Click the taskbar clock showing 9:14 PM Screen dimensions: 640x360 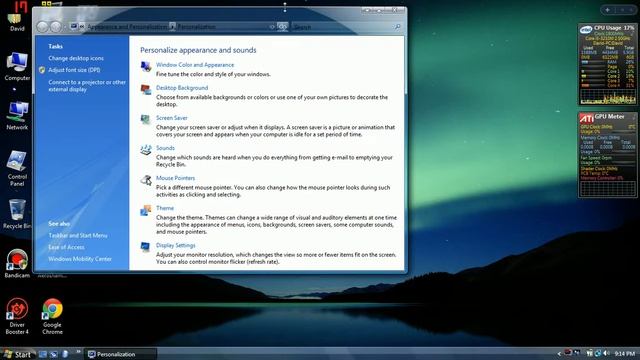coord(624,354)
